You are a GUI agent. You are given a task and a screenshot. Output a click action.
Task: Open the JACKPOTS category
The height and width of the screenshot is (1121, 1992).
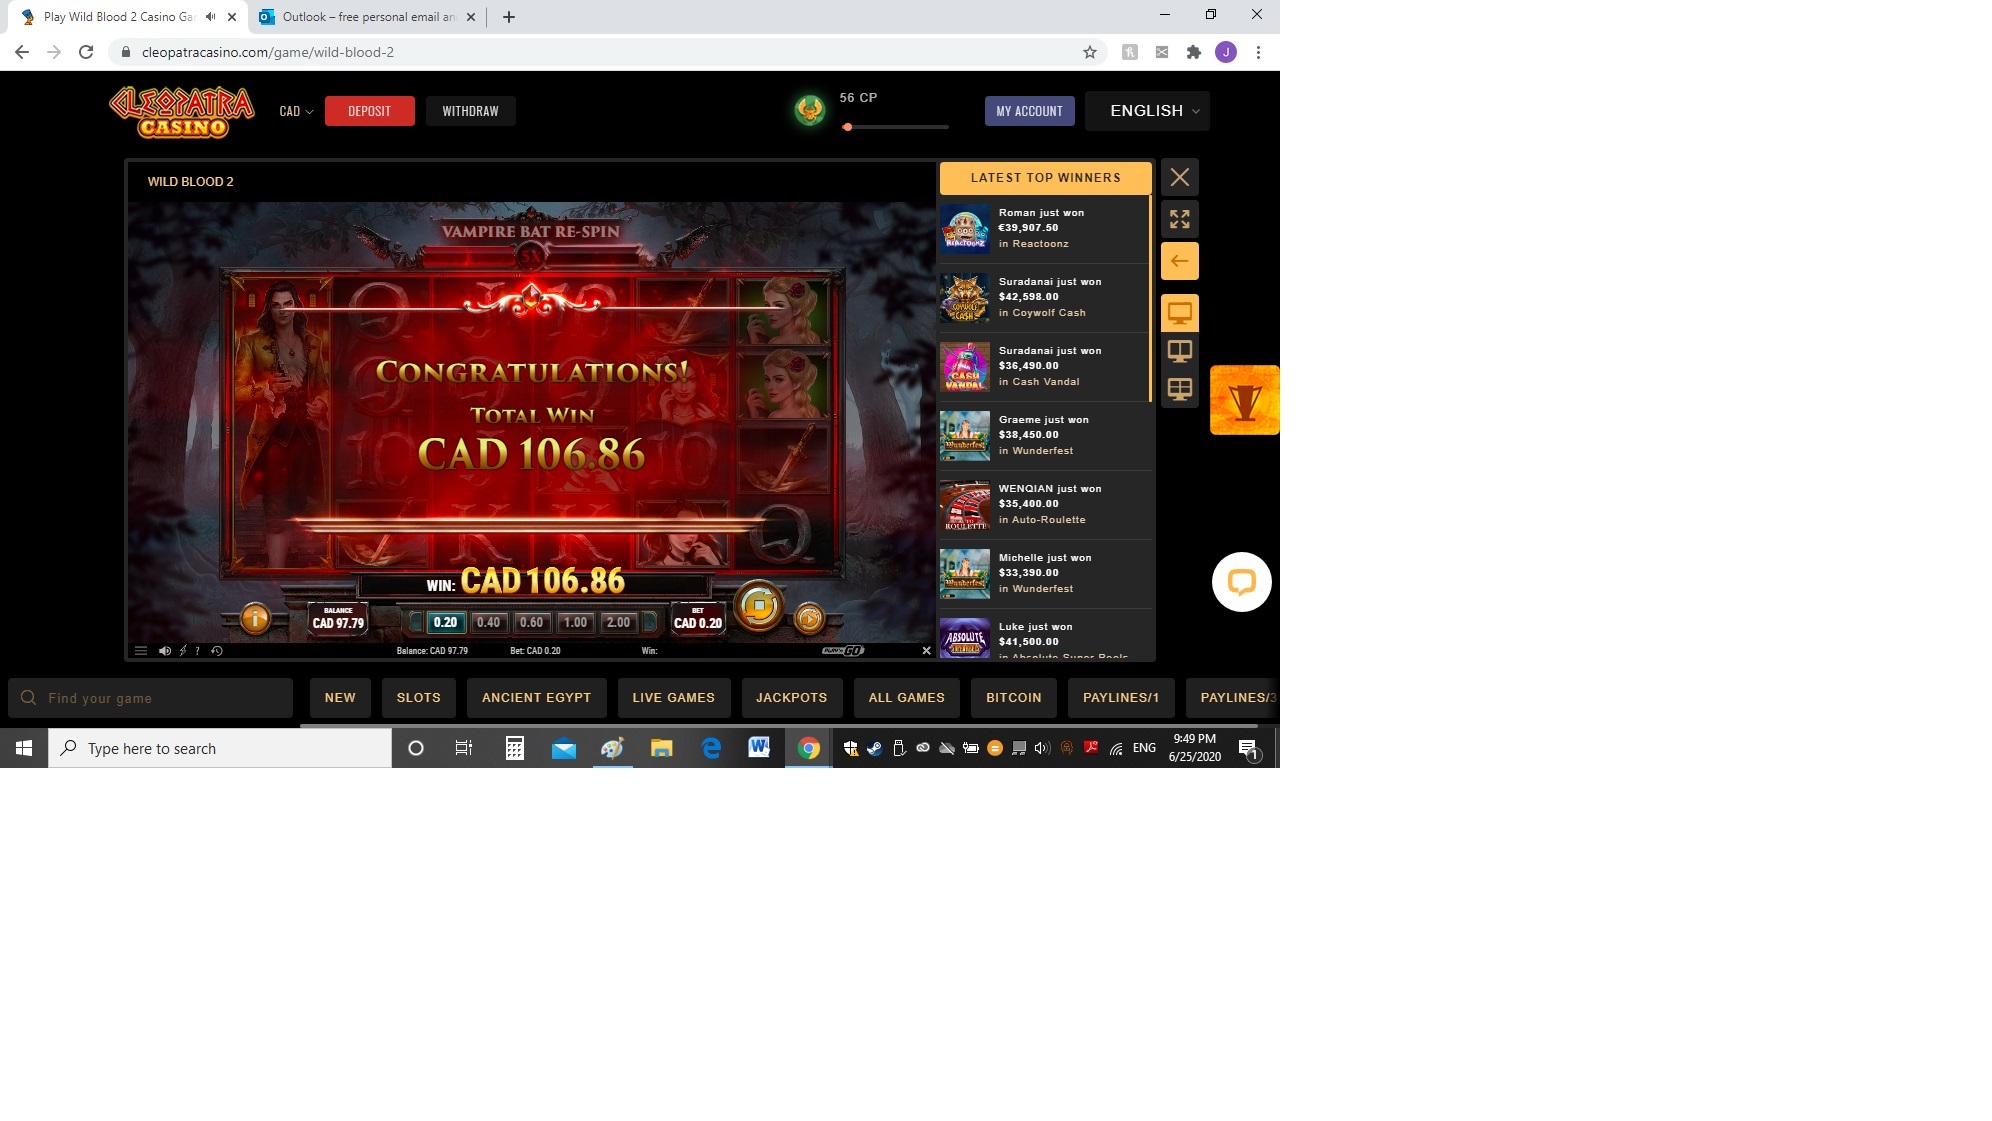792,698
